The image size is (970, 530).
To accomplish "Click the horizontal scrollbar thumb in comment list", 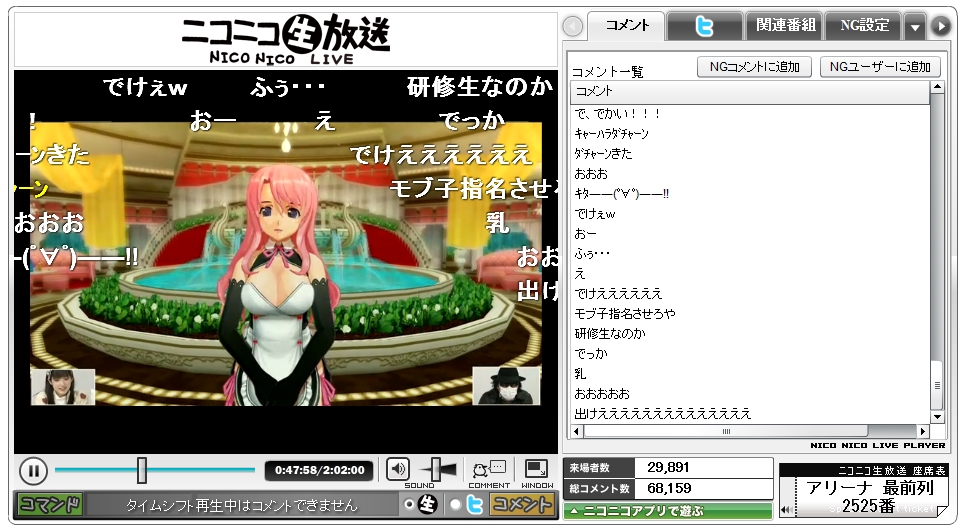I will coord(726,431).
